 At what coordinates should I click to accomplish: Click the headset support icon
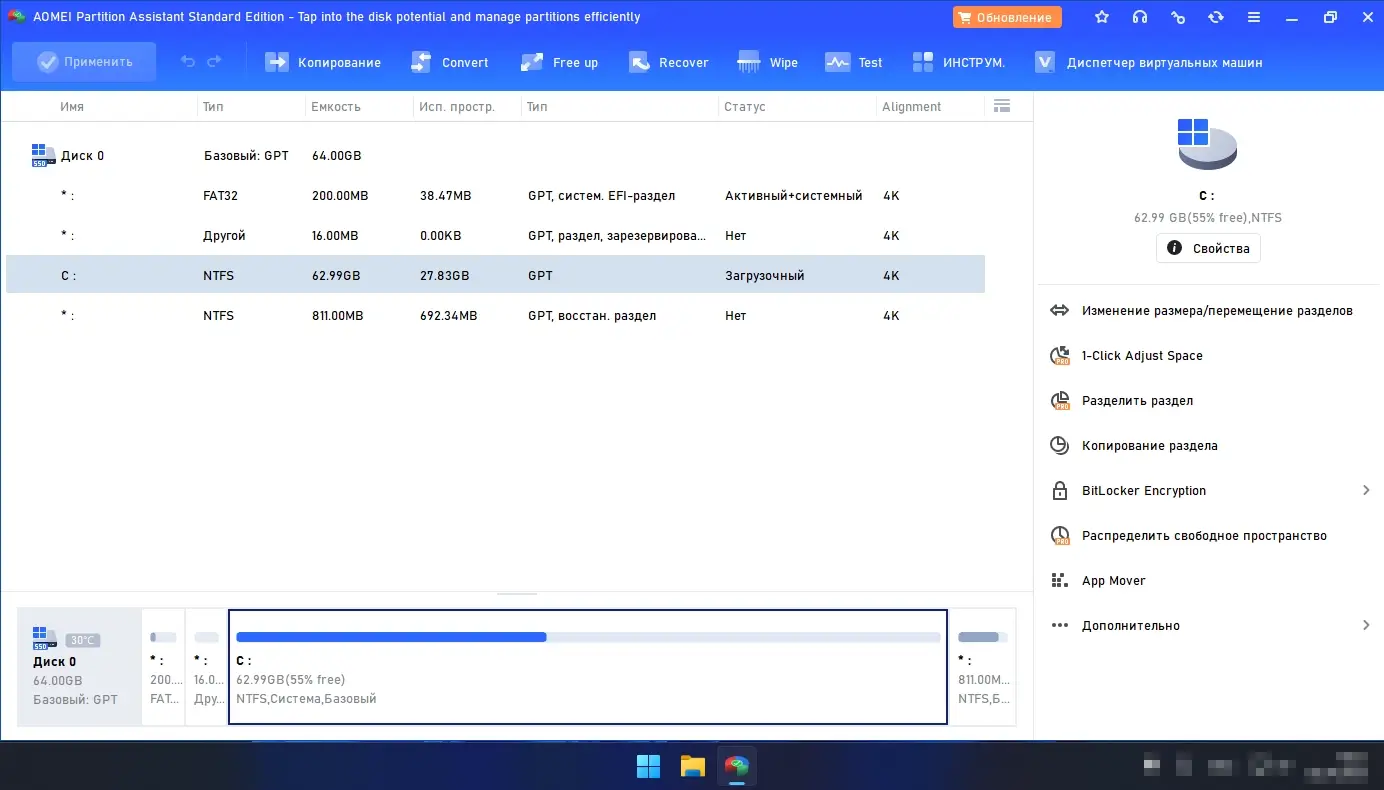coord(1140,17)
